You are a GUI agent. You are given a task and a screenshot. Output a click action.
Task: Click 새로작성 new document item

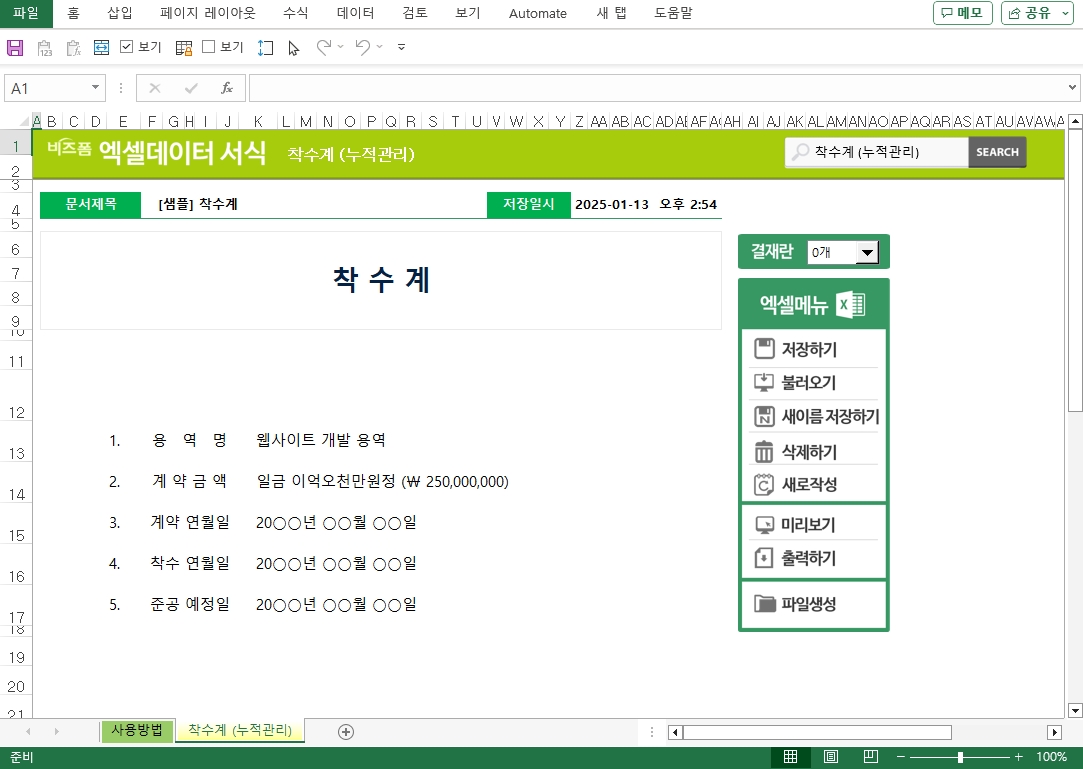coord(813,484)
